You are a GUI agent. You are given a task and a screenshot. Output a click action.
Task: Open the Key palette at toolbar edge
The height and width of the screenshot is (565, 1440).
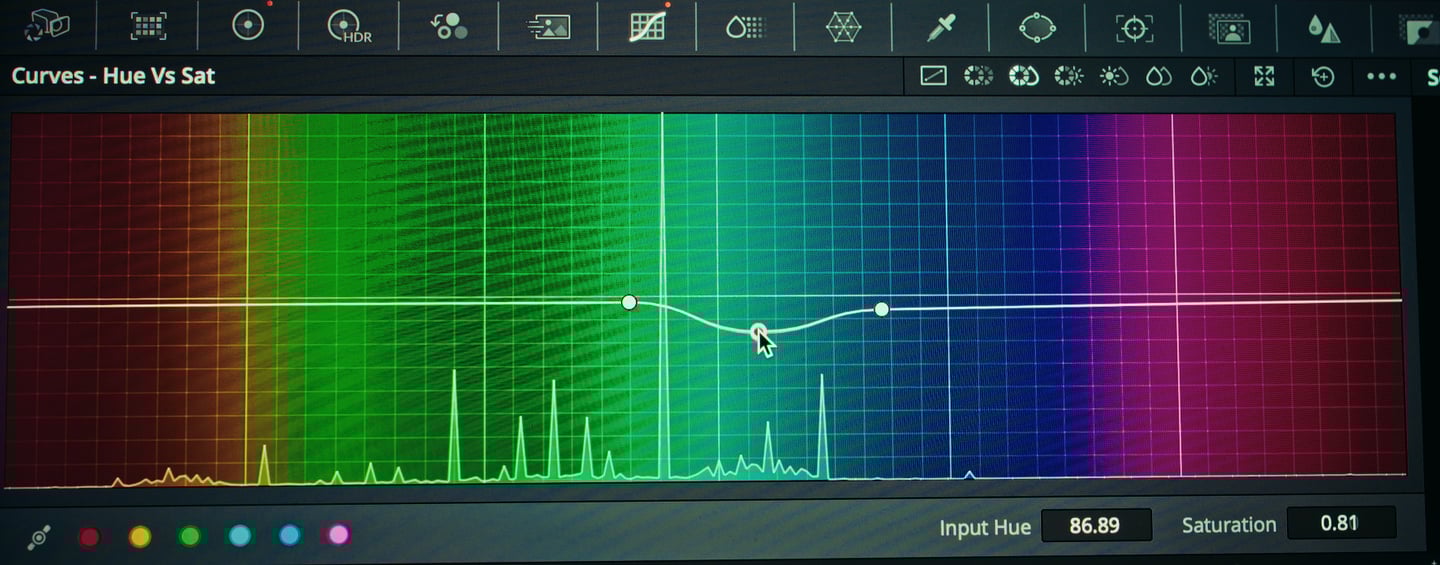click(1422, 31)
